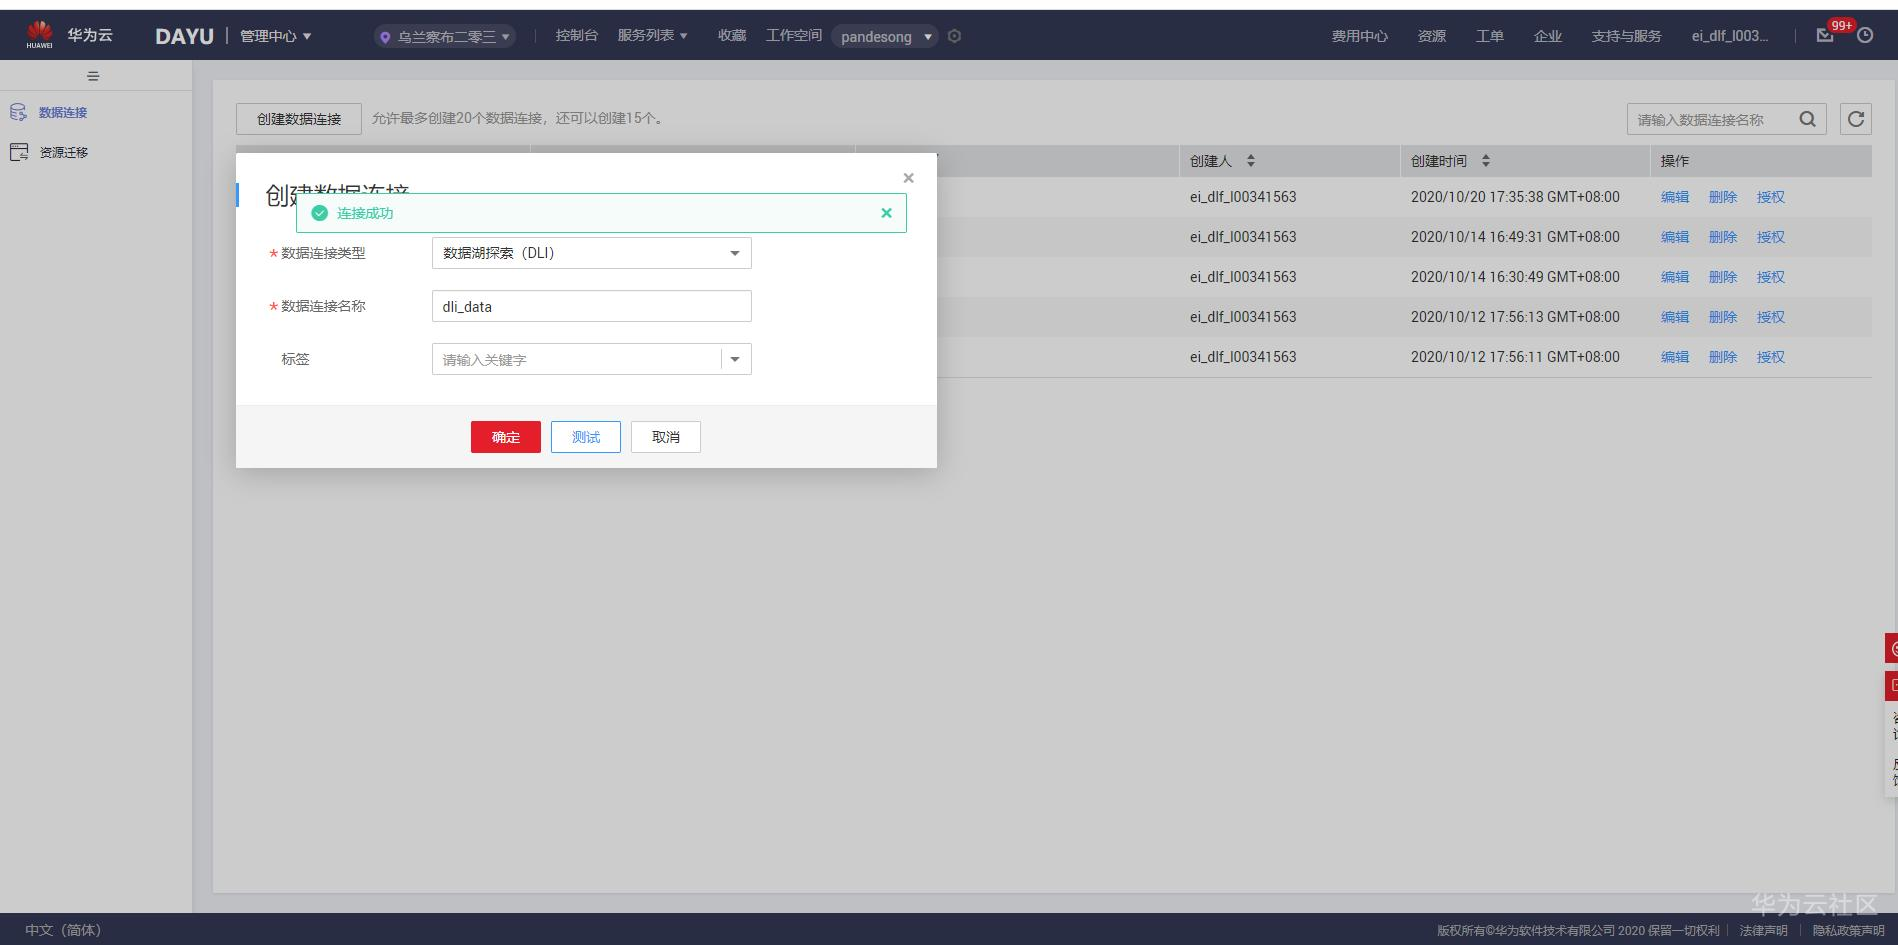Open the messages icon with 99+ badge
Screen dimensions: 1898x945
(1826, 35)
